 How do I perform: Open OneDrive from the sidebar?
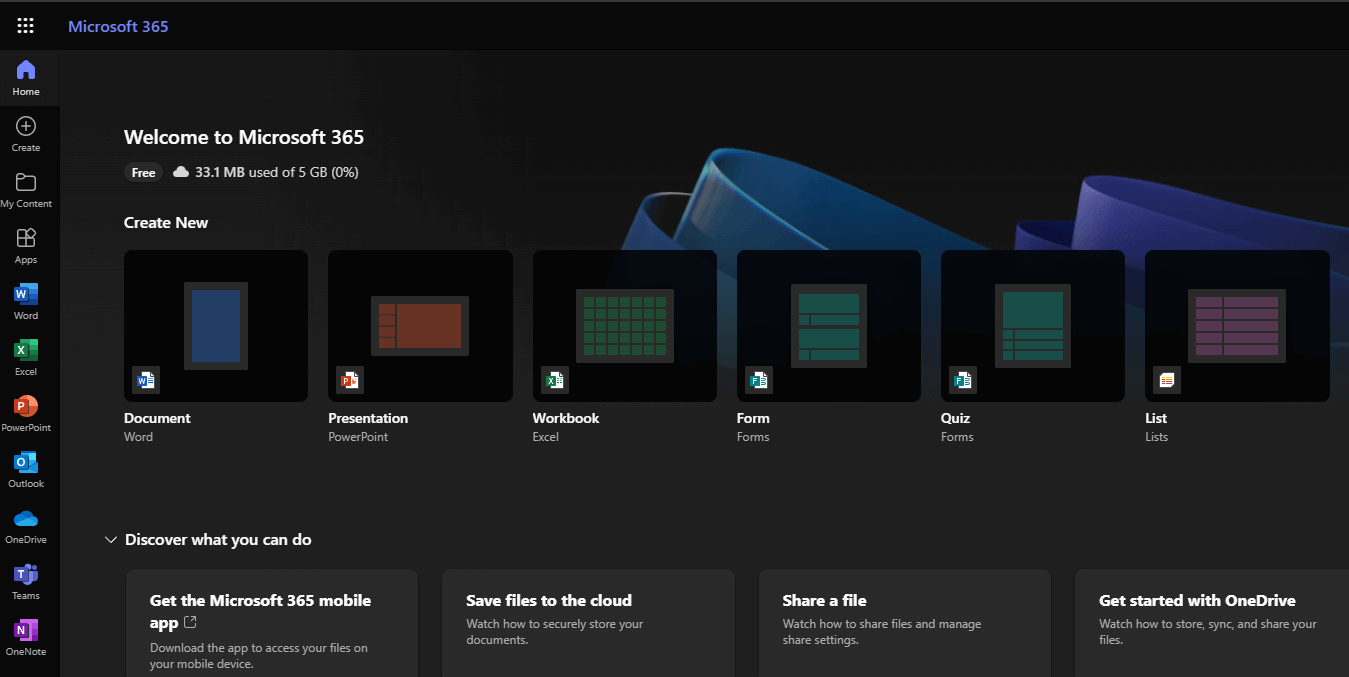point(25,527)
